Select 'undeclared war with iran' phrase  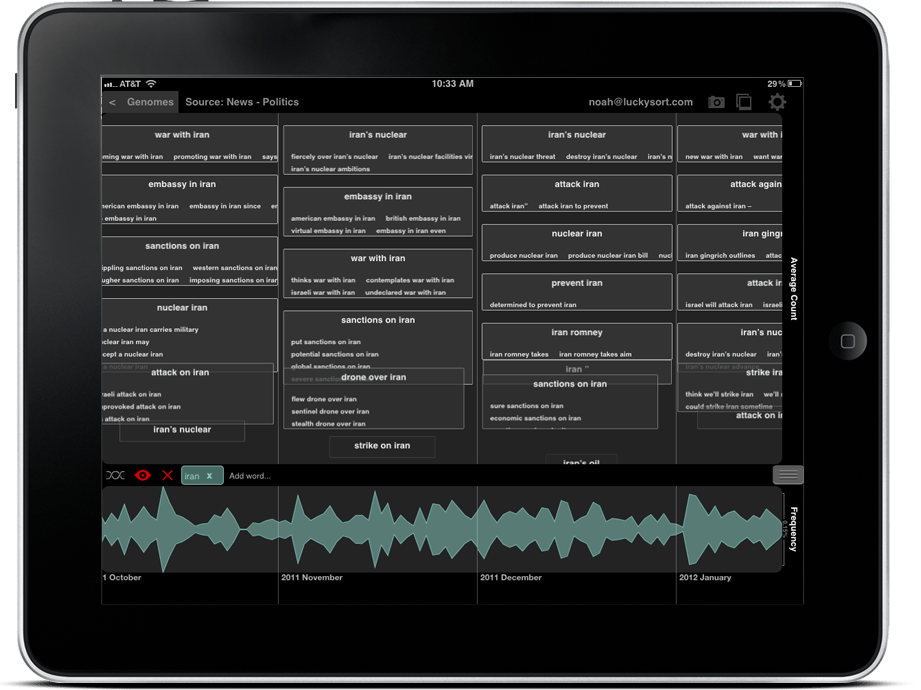tap(405, 292)
